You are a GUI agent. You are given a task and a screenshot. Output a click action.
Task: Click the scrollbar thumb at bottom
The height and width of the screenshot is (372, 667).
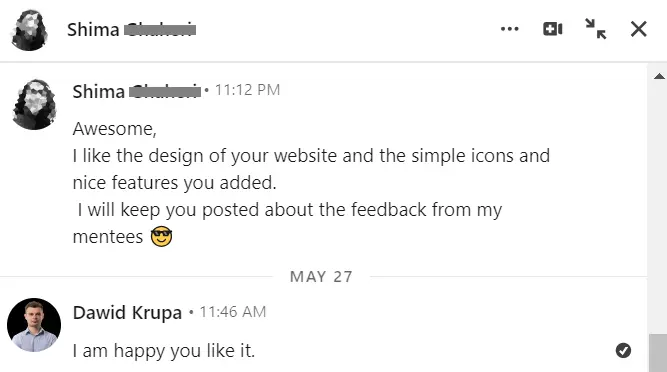point(658,353)
